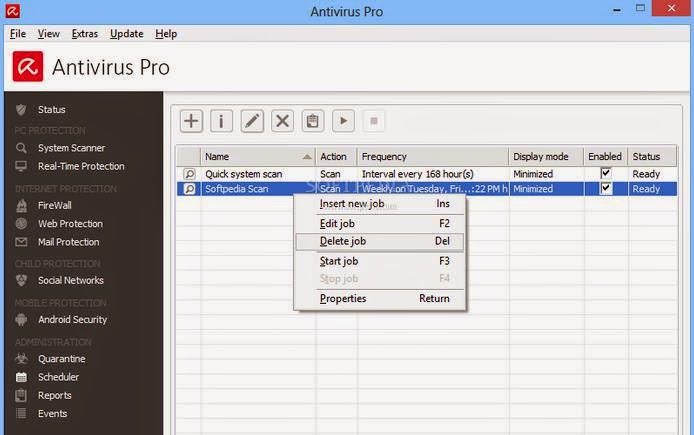Uncheck Enabled for Quick system scan

605,173
